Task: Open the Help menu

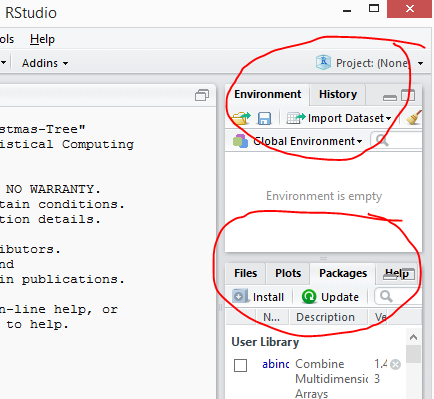Action: click(x=42, y=39)
